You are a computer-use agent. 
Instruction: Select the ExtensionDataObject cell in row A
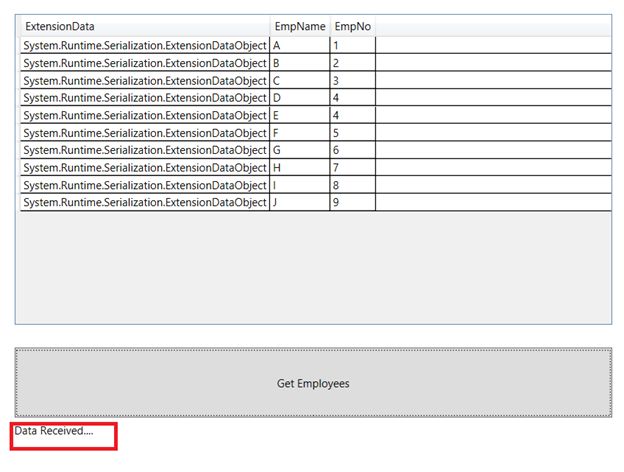tap(145, 45)
